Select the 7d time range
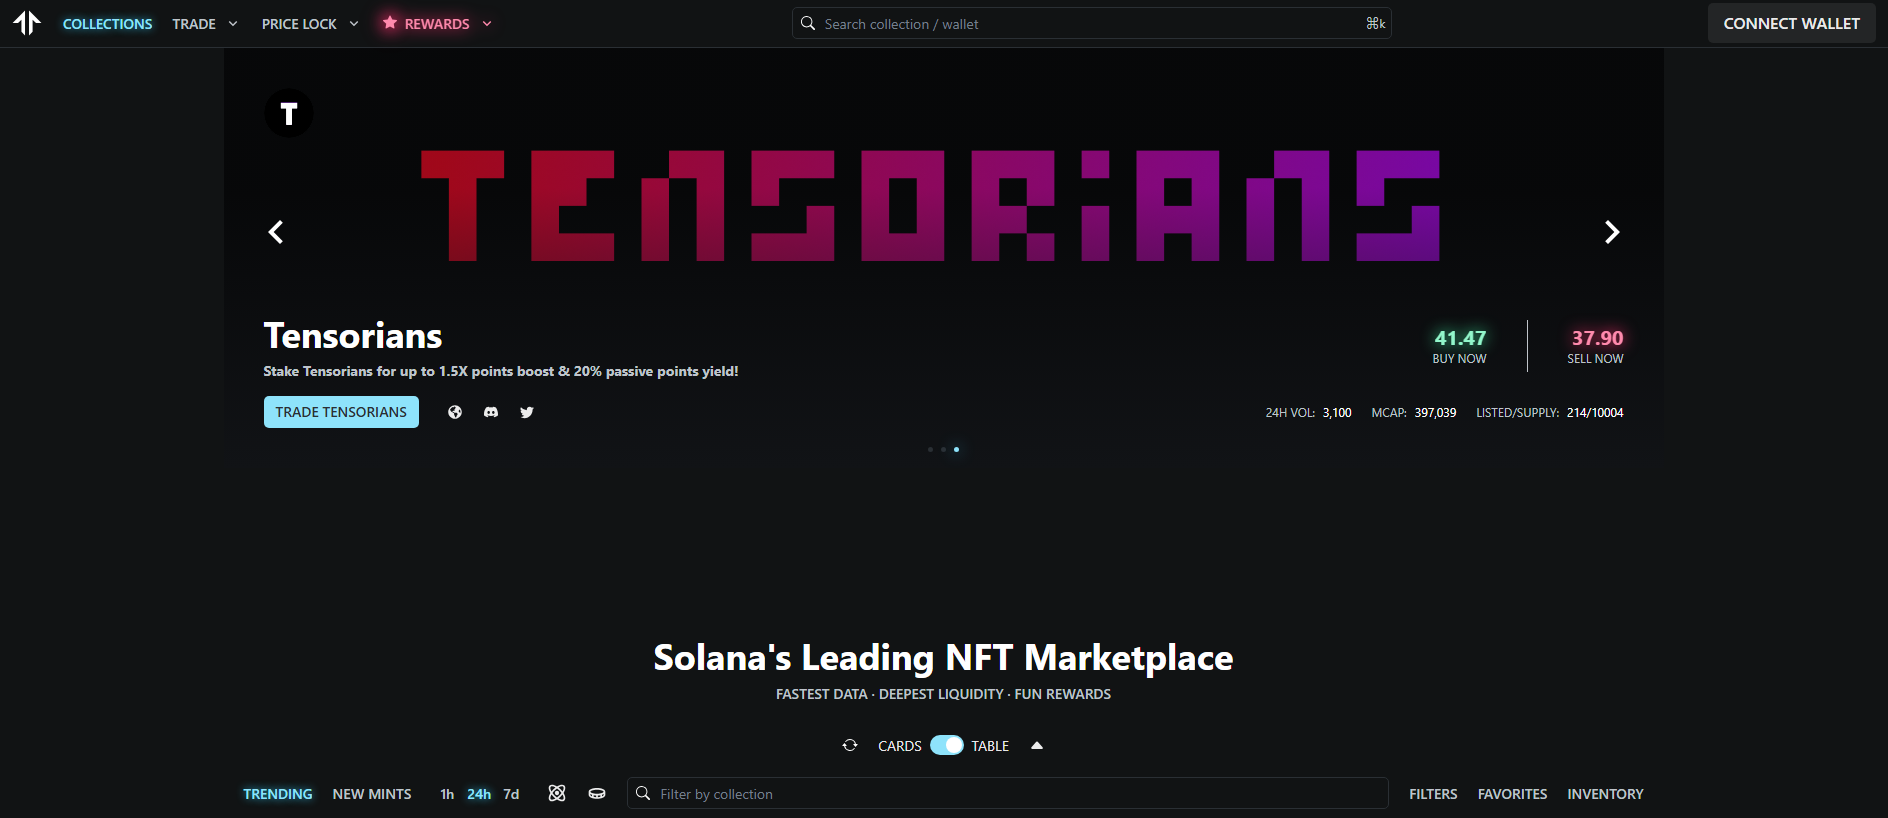This screenshot has width=1888, height=818. [511, 794]
